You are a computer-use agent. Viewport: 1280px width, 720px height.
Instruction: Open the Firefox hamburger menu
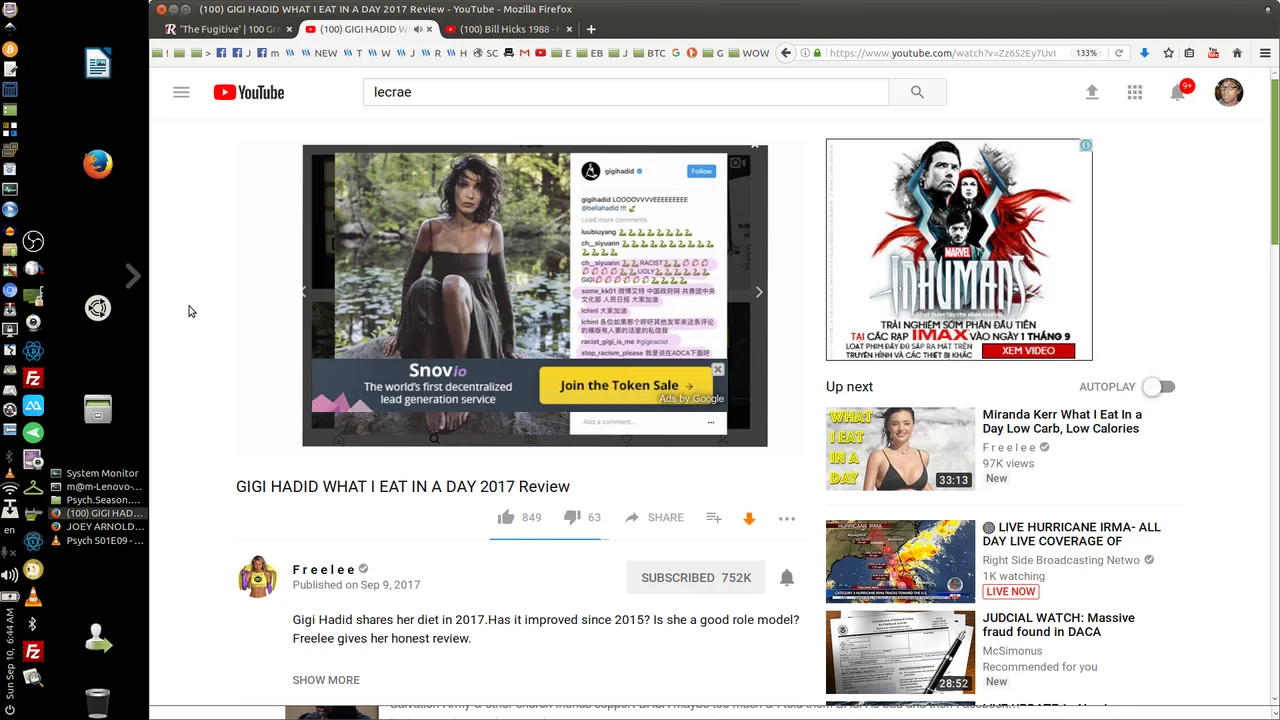pyautogui.click(x=1265, y=53)
